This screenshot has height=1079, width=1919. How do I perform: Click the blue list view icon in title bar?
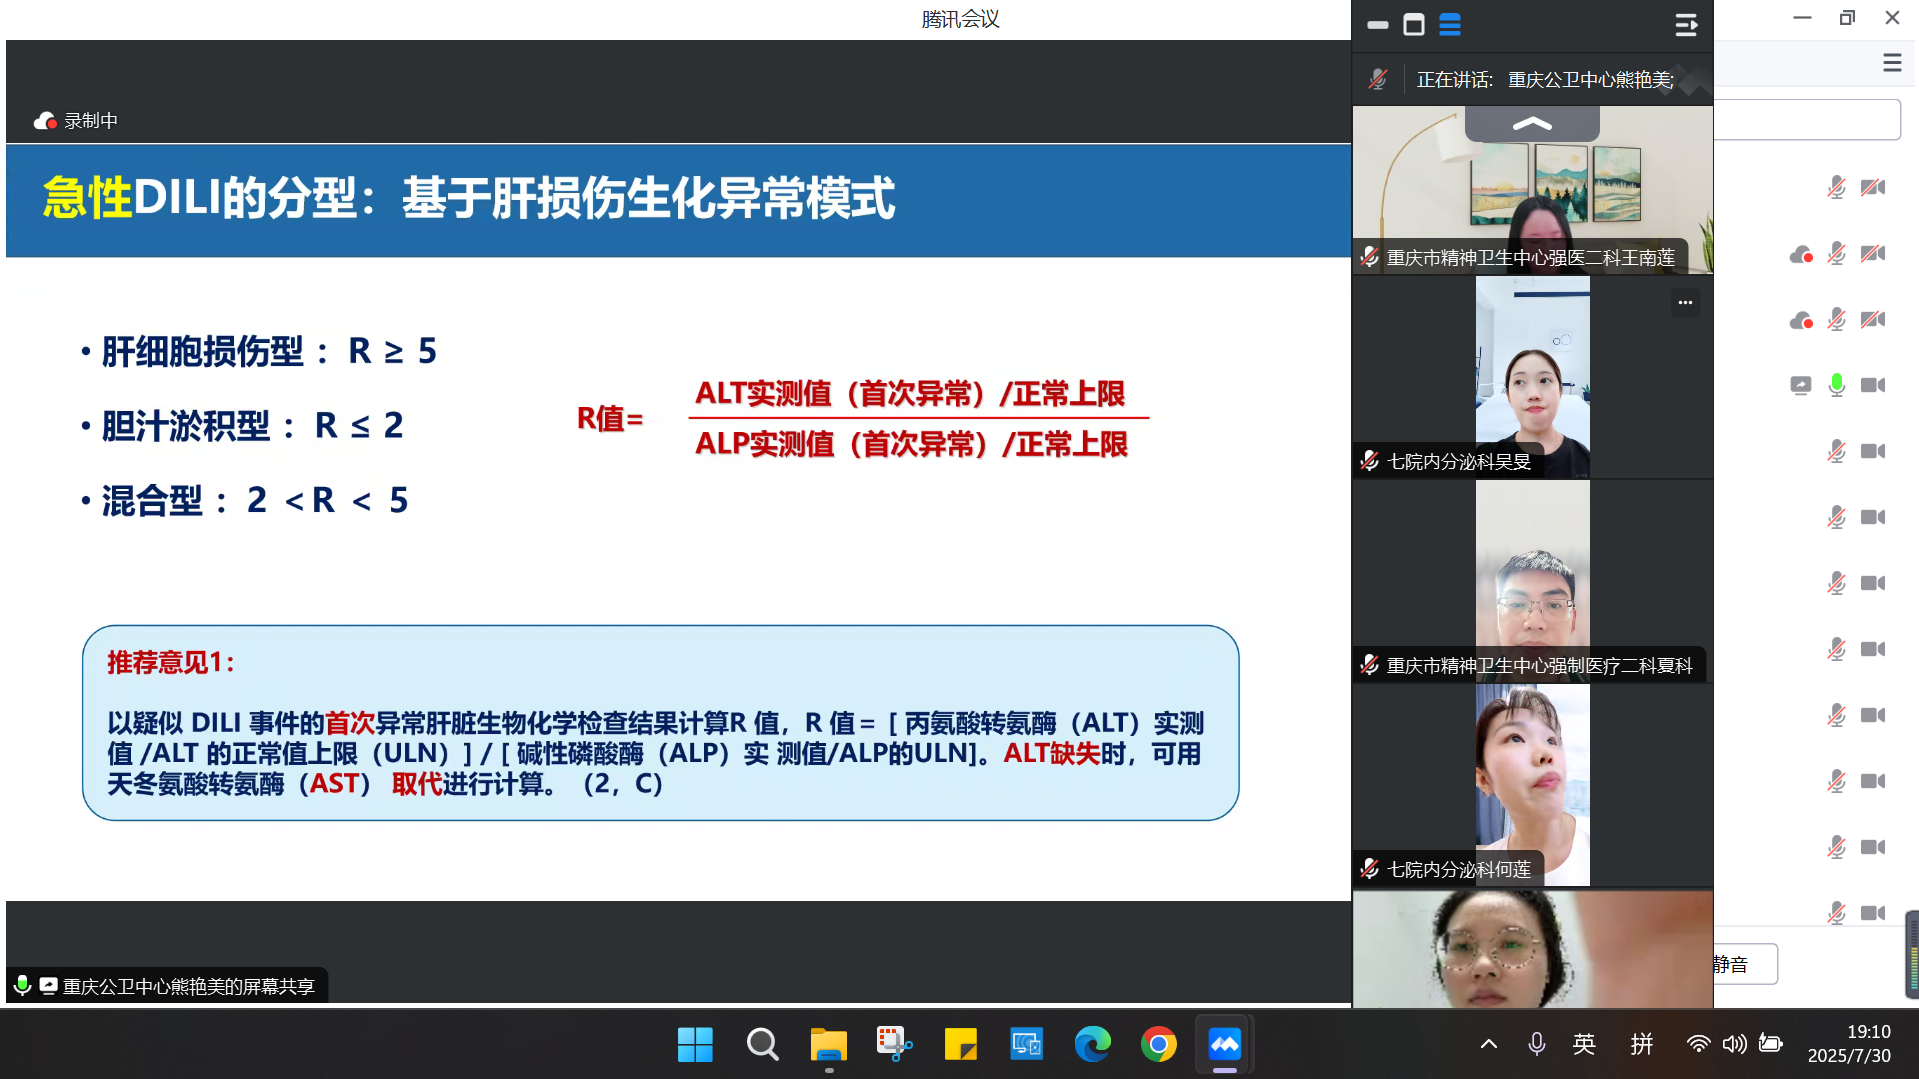click(x=1450, y=25)
